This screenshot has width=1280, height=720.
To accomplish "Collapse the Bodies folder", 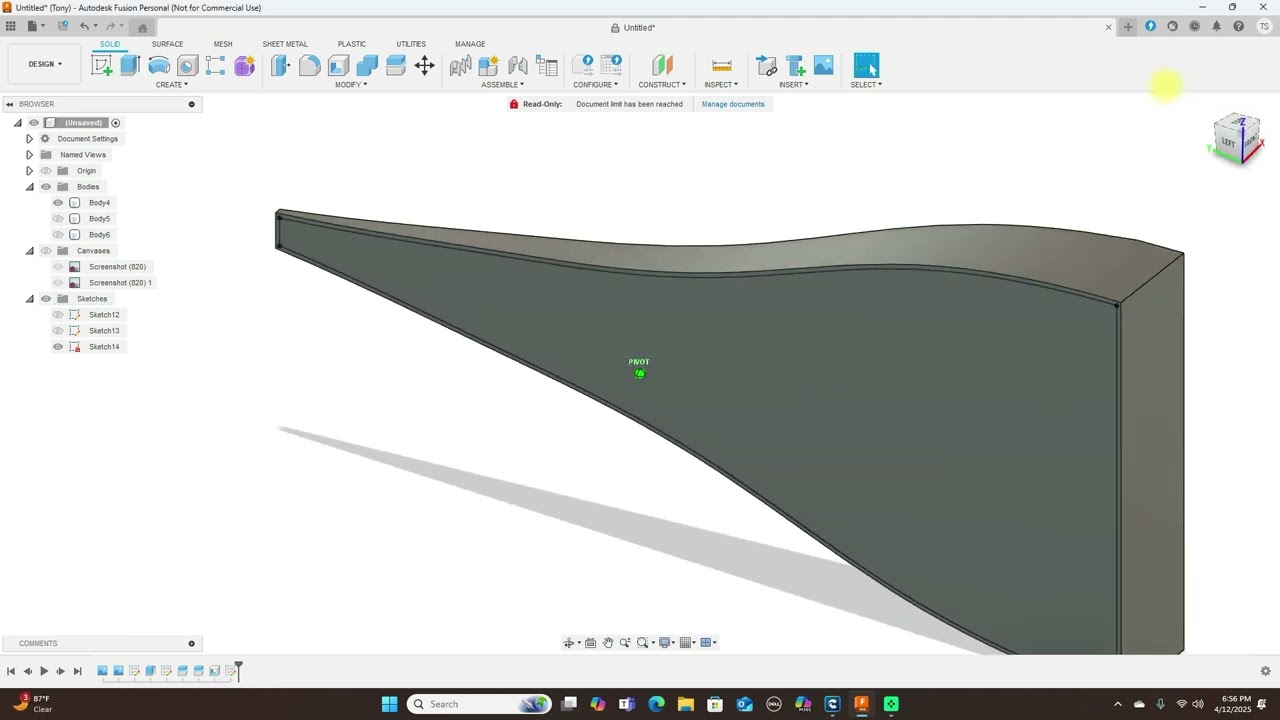I will (x=29, y=187).
